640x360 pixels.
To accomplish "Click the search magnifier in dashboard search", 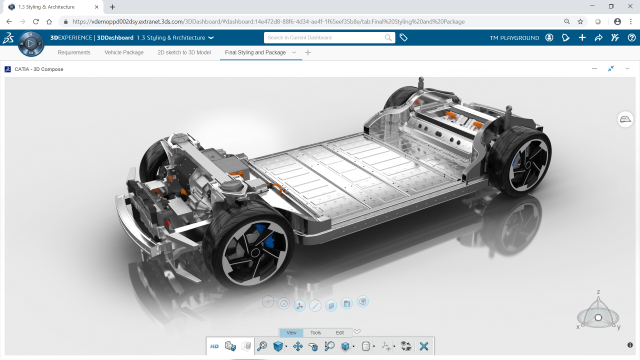I will click(388, 38).
